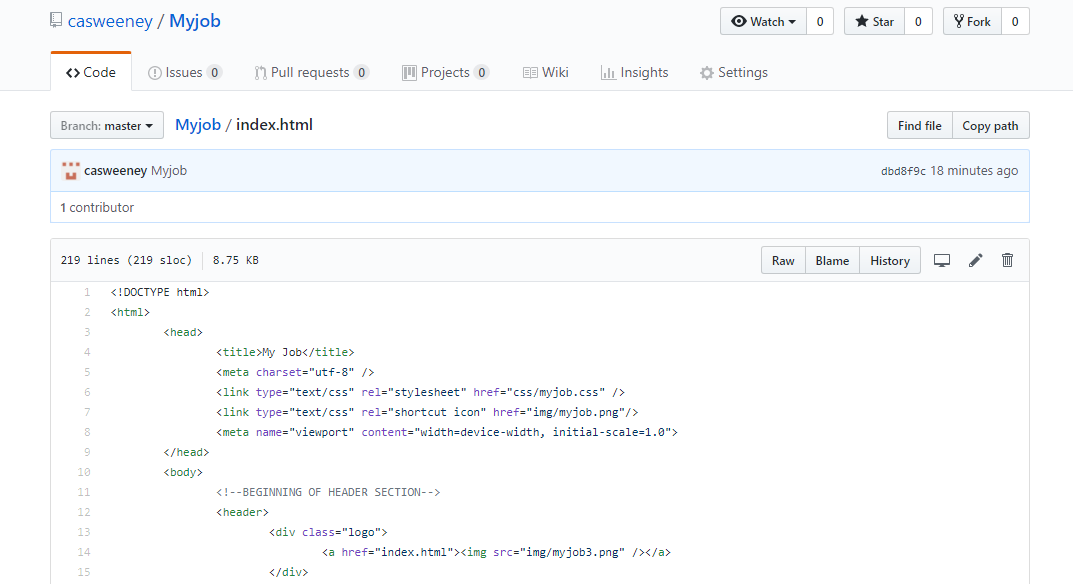Go to the Projects tab
The width and height of the screenshot is (1073, 584).
click(445, 72)
